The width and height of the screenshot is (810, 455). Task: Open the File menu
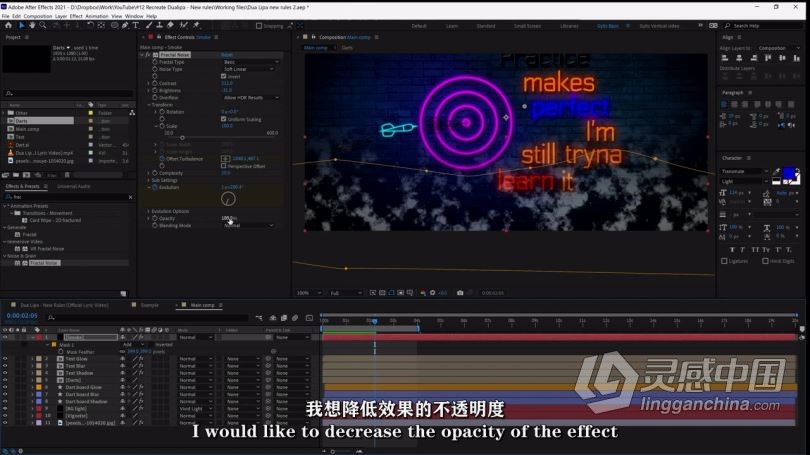click(6, 16)
